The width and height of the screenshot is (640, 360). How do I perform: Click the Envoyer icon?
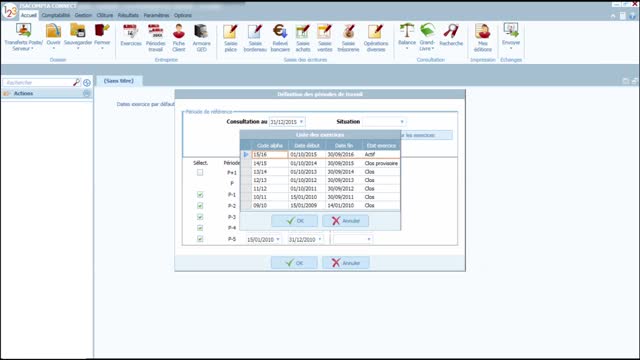[x=511, y=31]
